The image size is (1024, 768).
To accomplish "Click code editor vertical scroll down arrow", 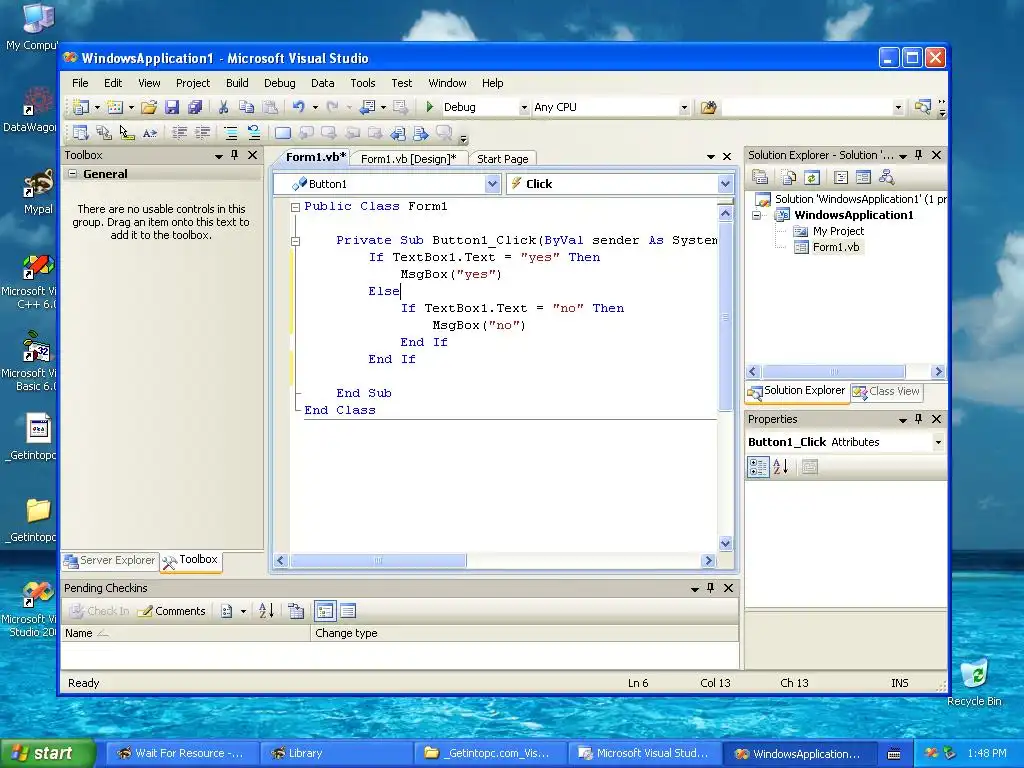I will pyautogui.click(x=725, y=543).
